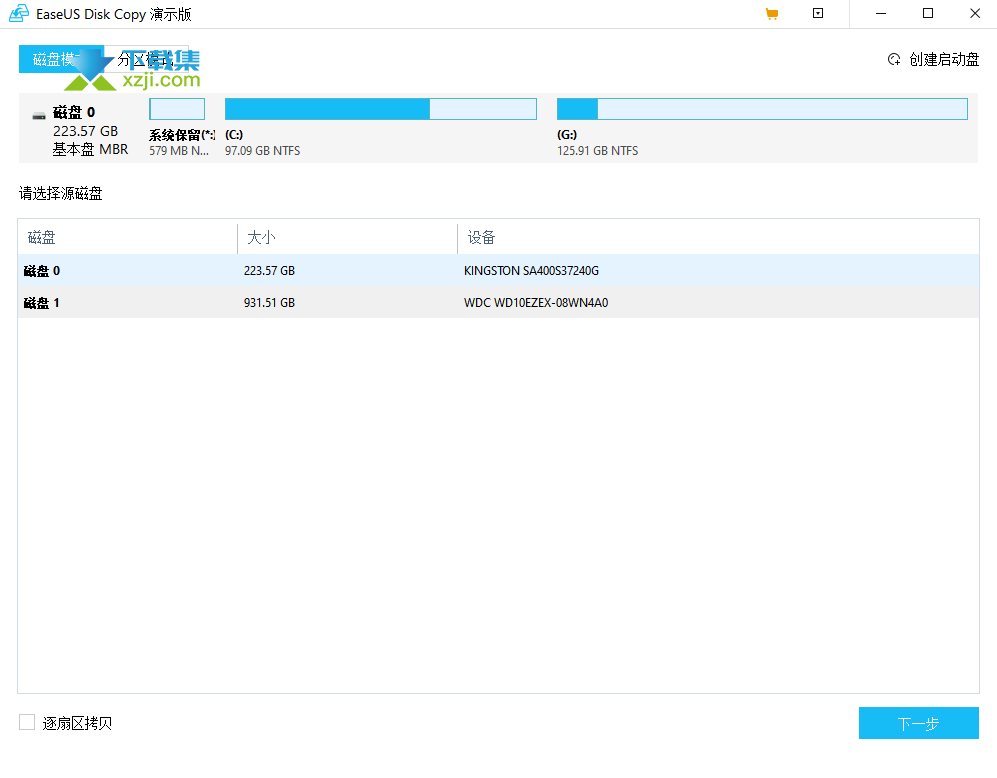Click the Disk 0 drive icon
This screenshot has width=997, height=778.
click(x=39, y=116)
